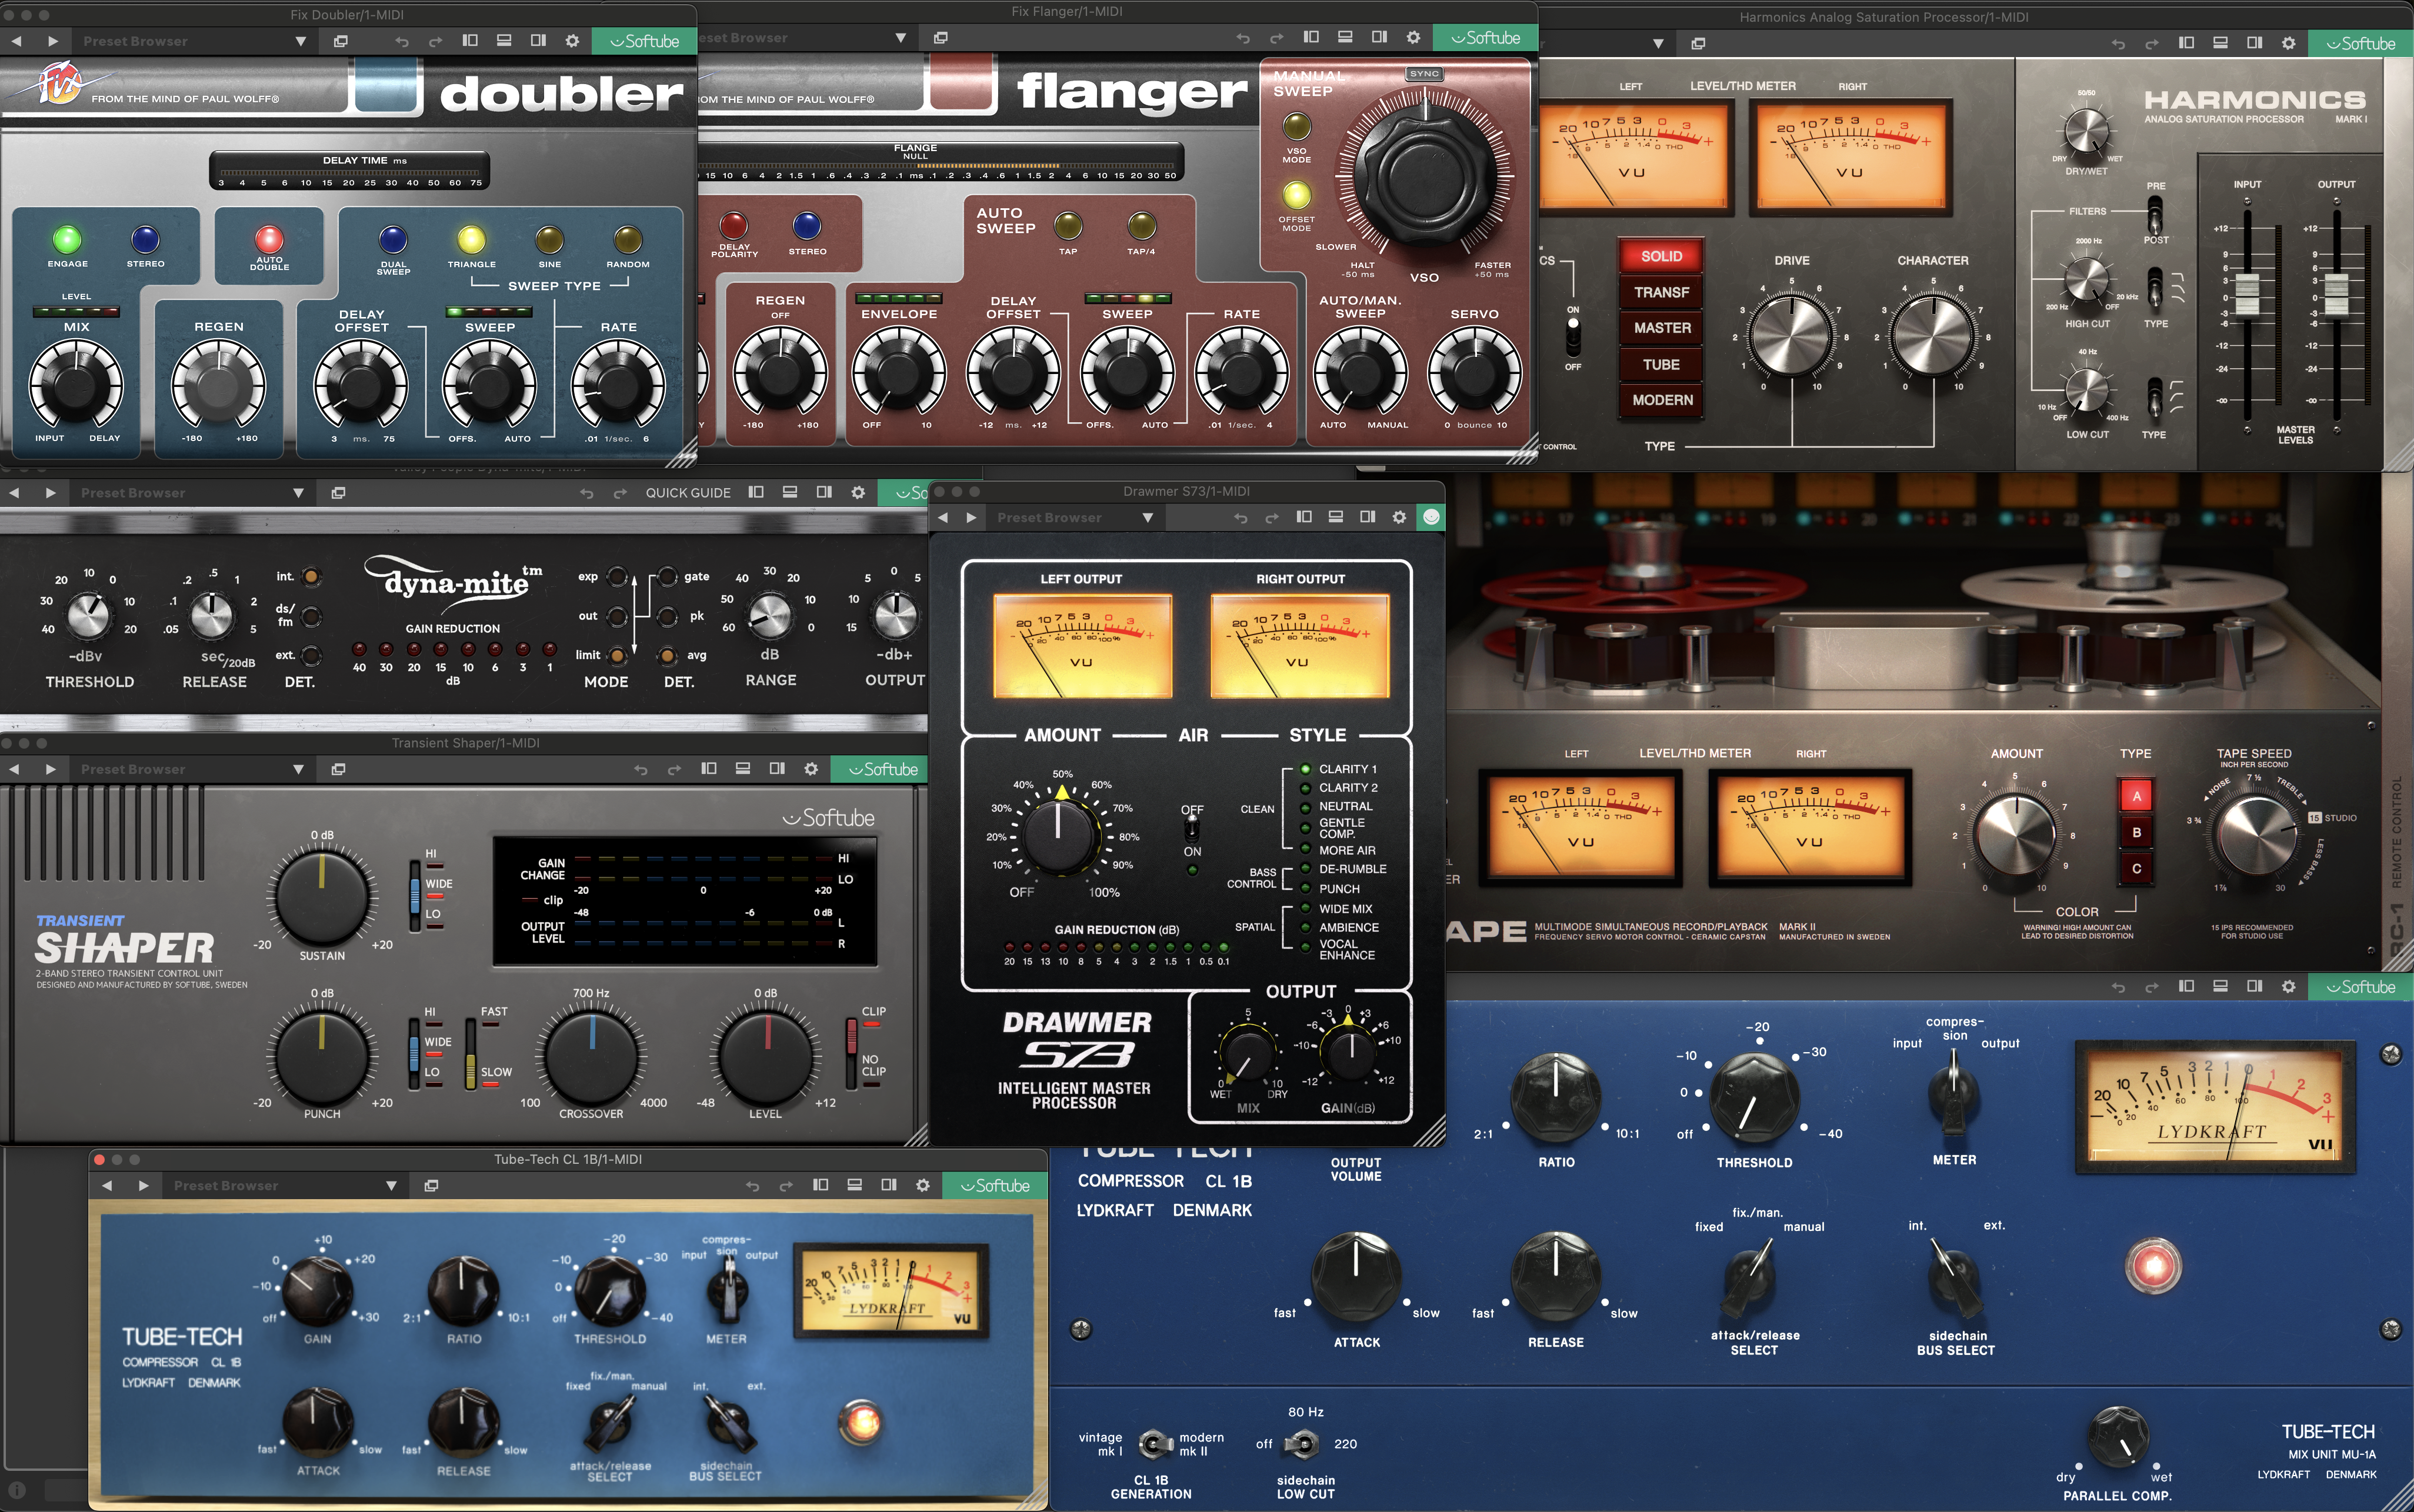Toggle red power lamp on blue Tube-Tech
2414x1512 pixels.
click(2153, 1266)
